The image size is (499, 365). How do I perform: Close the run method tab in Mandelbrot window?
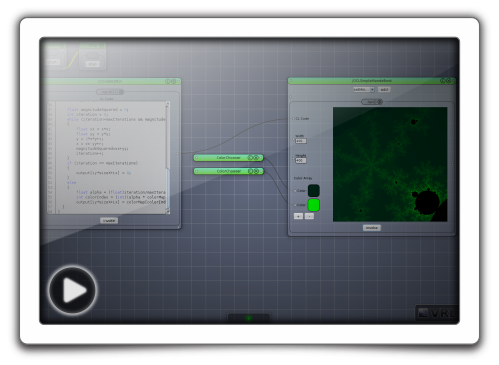(379, 102)
